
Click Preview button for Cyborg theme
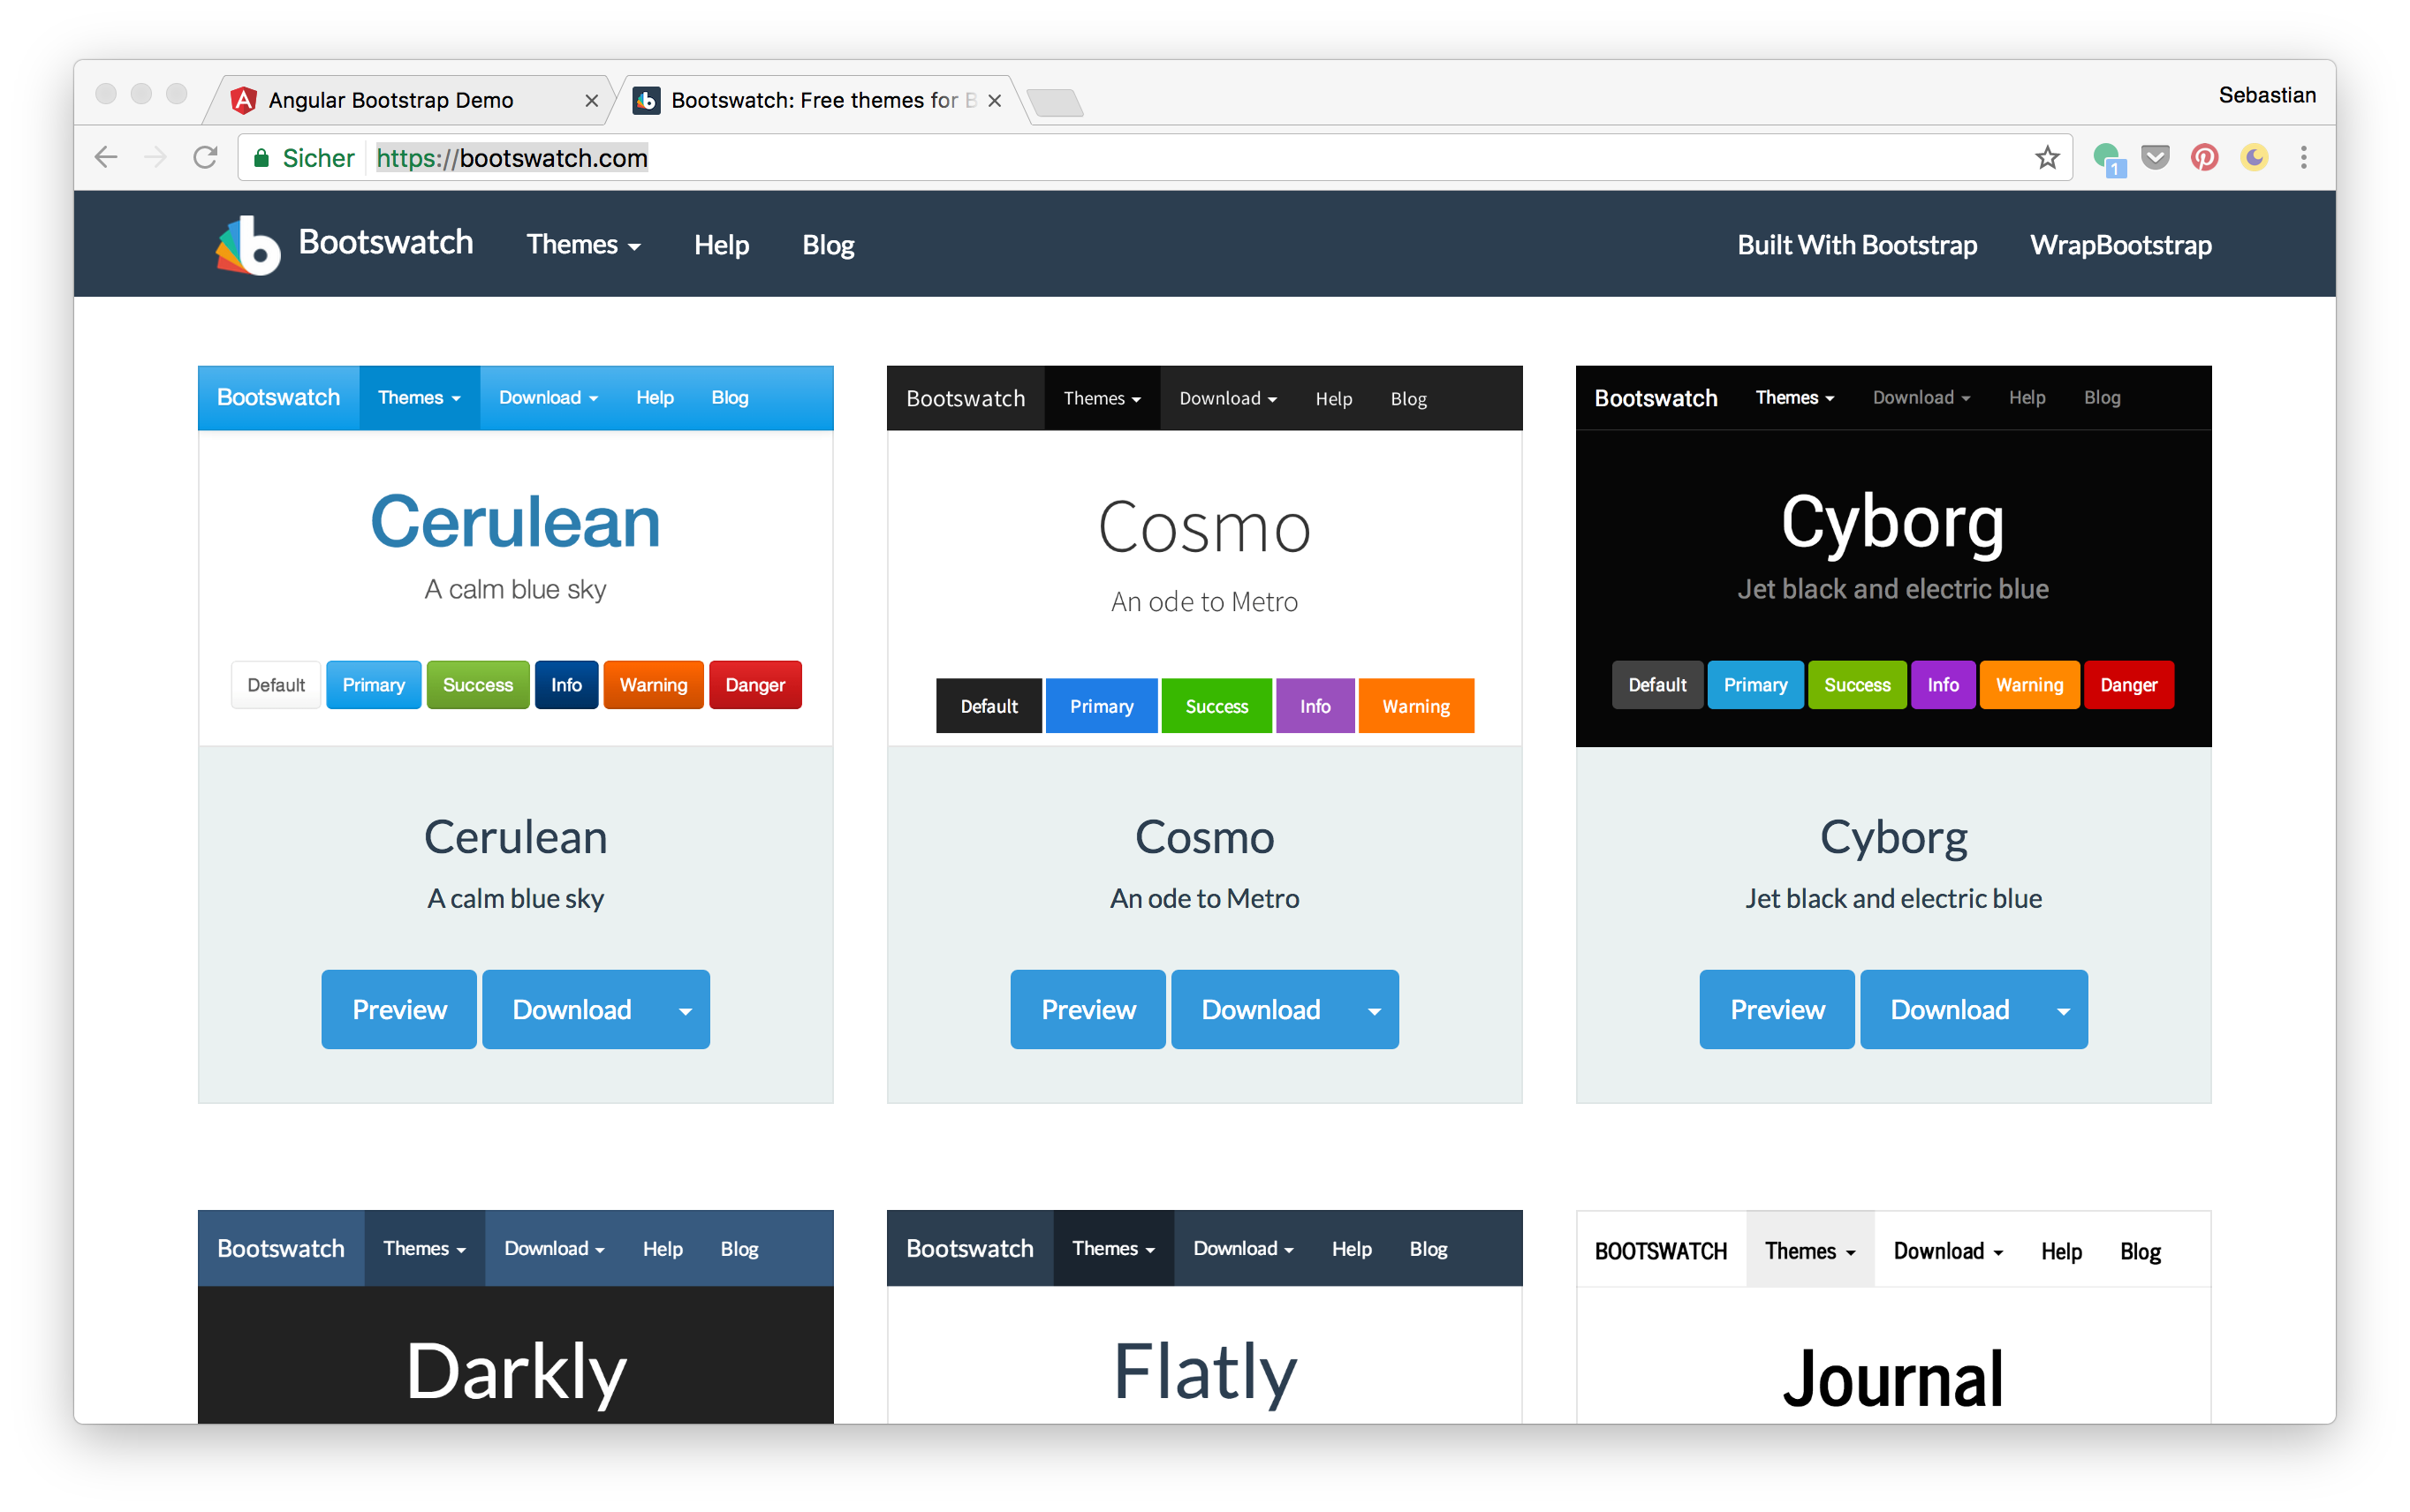click(x=1776, y=1007)
